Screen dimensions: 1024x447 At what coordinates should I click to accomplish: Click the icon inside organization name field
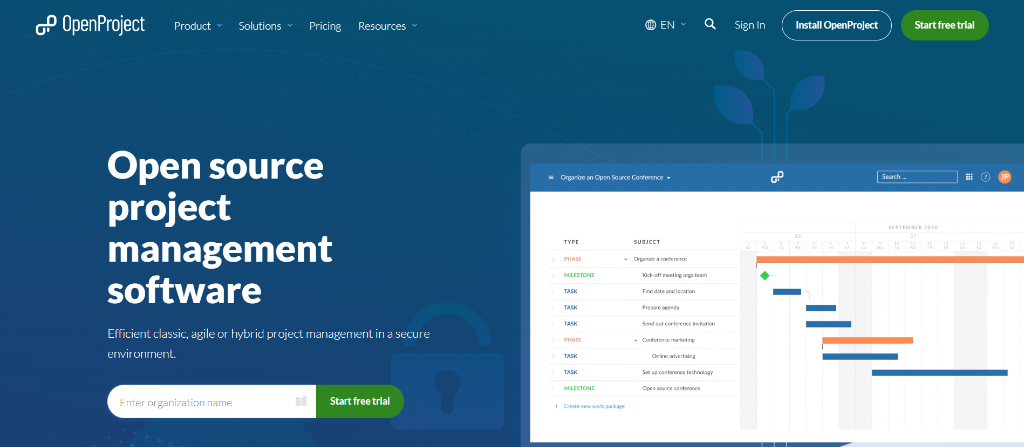click(301, 401)
